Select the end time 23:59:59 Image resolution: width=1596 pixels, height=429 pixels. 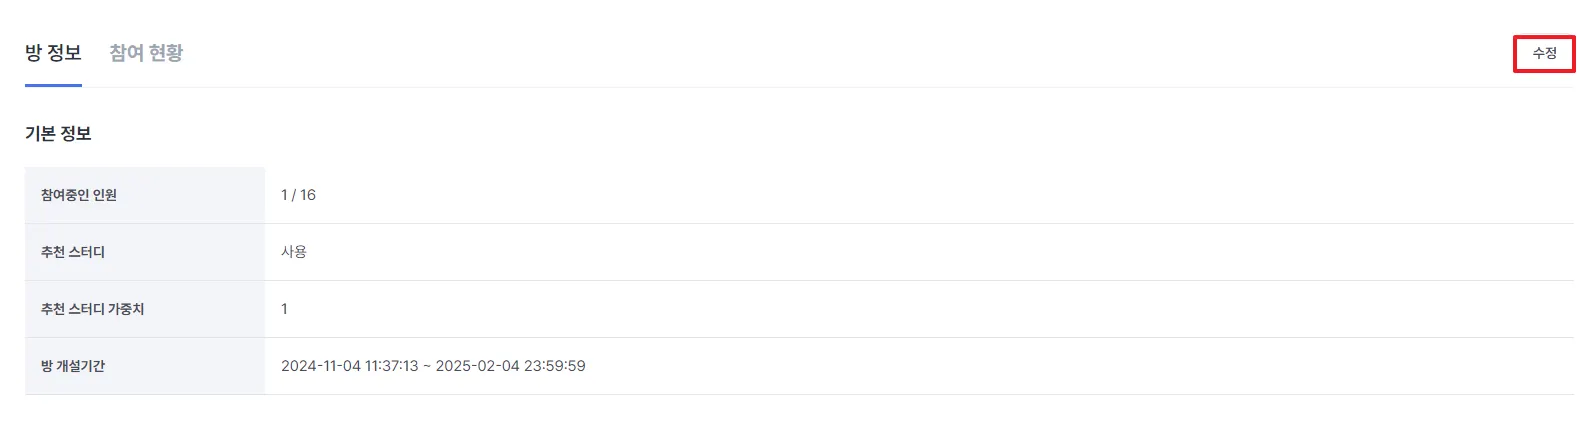click(555, 366)
